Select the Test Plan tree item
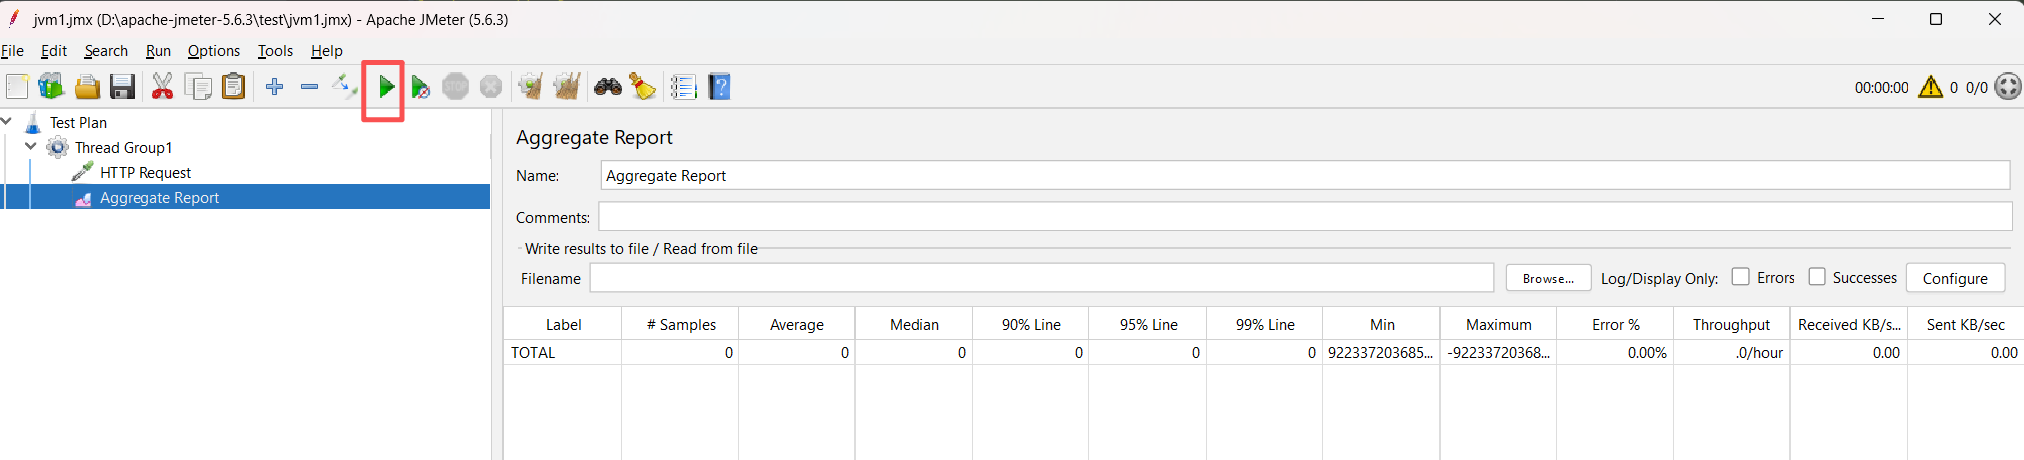This screenshot has height=460, width=2024. pos(78,122)
